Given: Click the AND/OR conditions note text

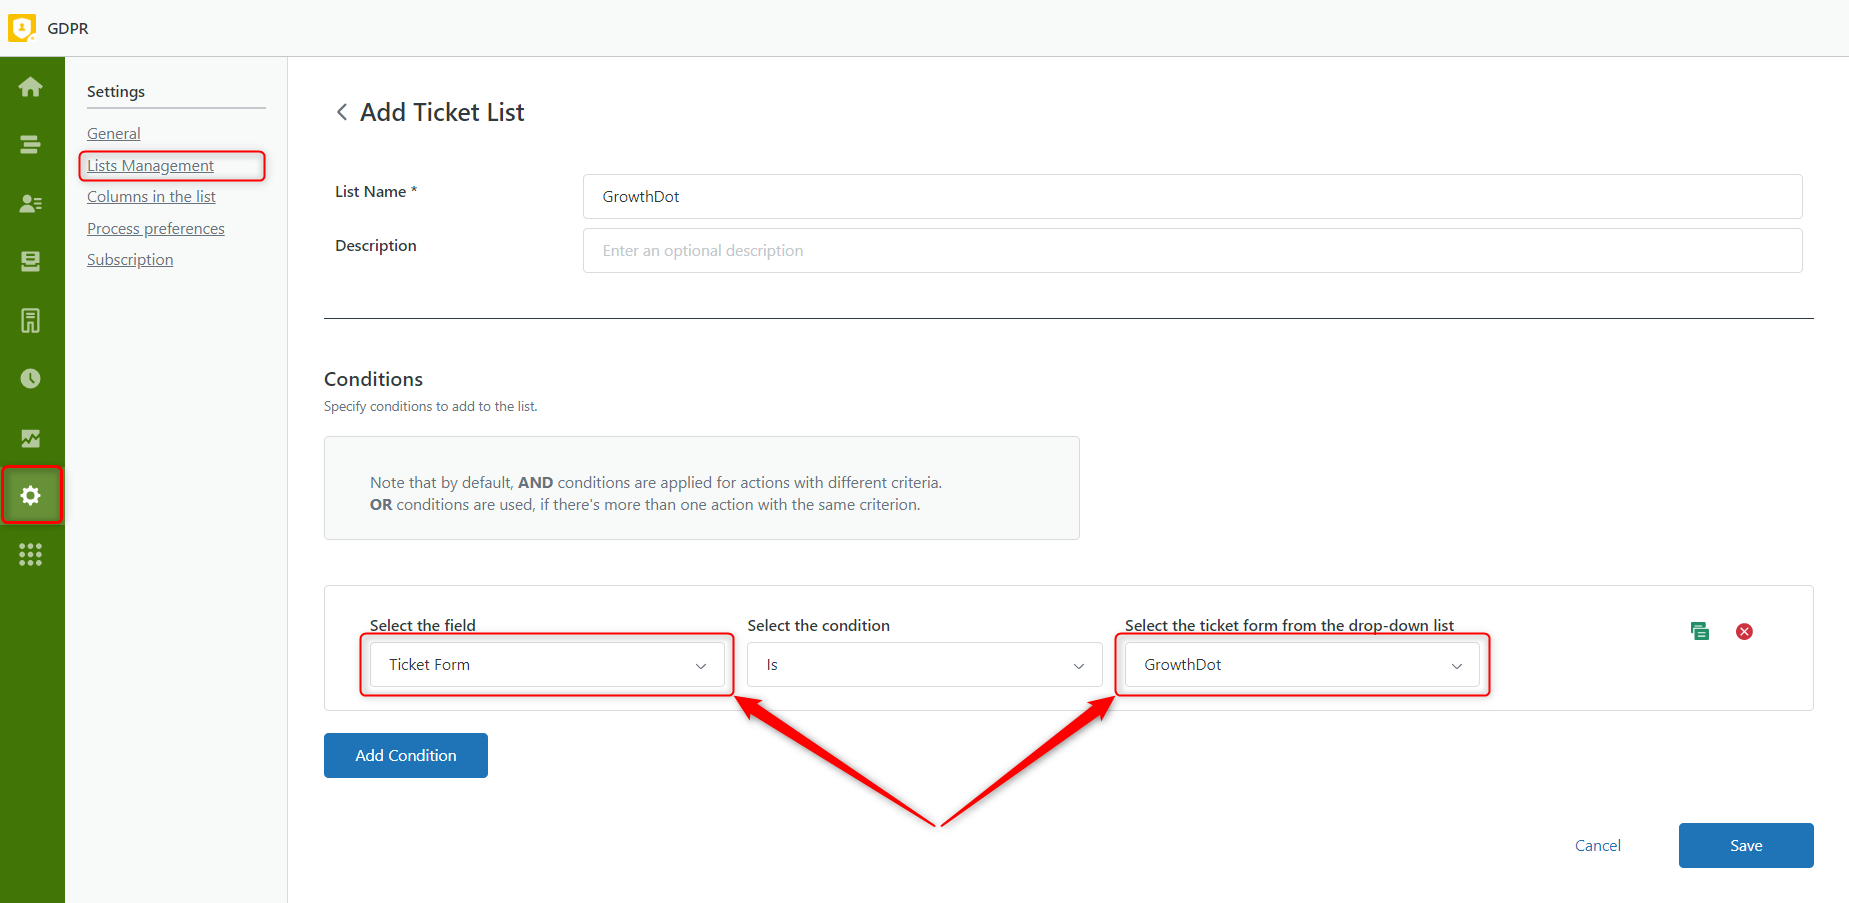Looking at the screenshot, I should (x=656, y=494).
